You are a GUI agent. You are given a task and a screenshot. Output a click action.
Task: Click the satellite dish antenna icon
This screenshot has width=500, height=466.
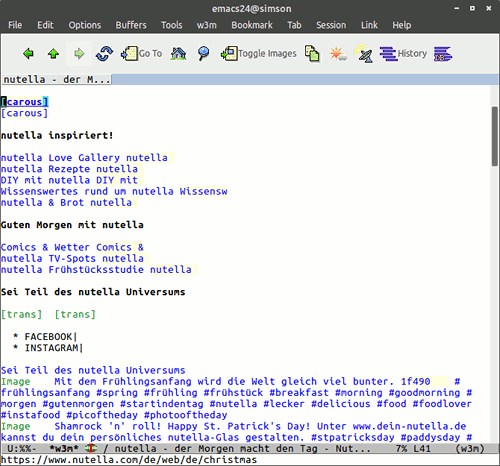click(x=363, y=53)
